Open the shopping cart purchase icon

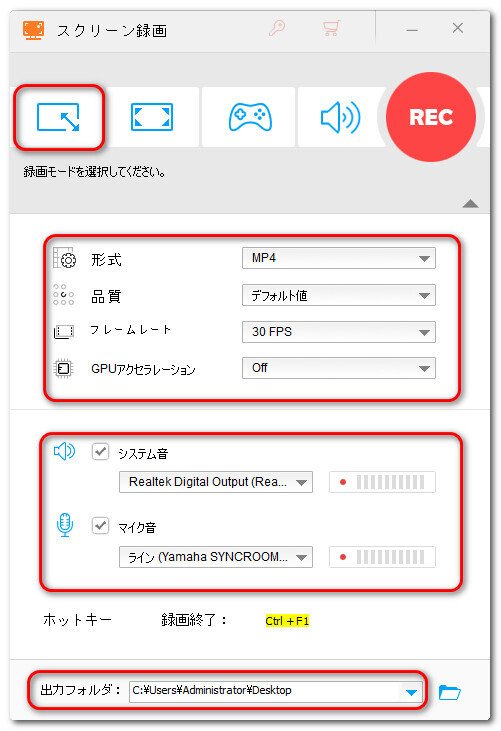[331, 28]
